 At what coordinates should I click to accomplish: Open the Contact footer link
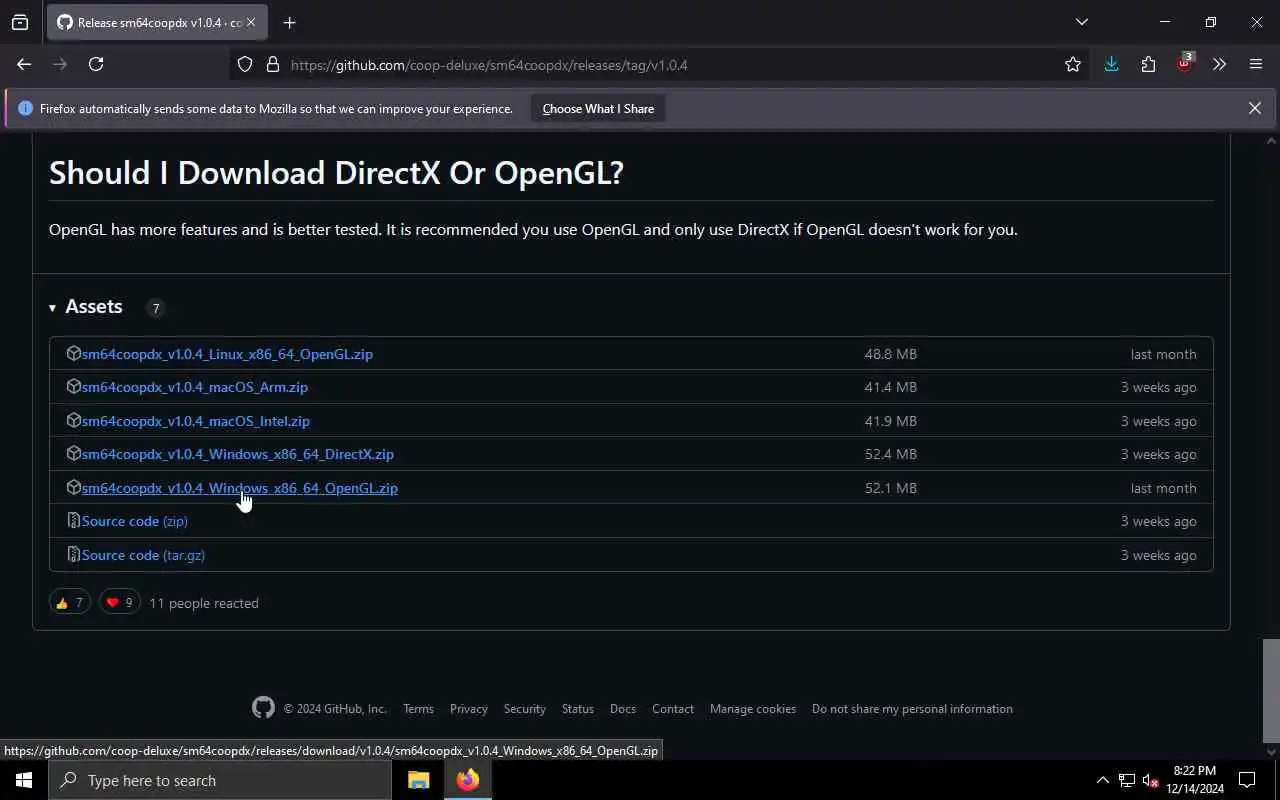673,709
